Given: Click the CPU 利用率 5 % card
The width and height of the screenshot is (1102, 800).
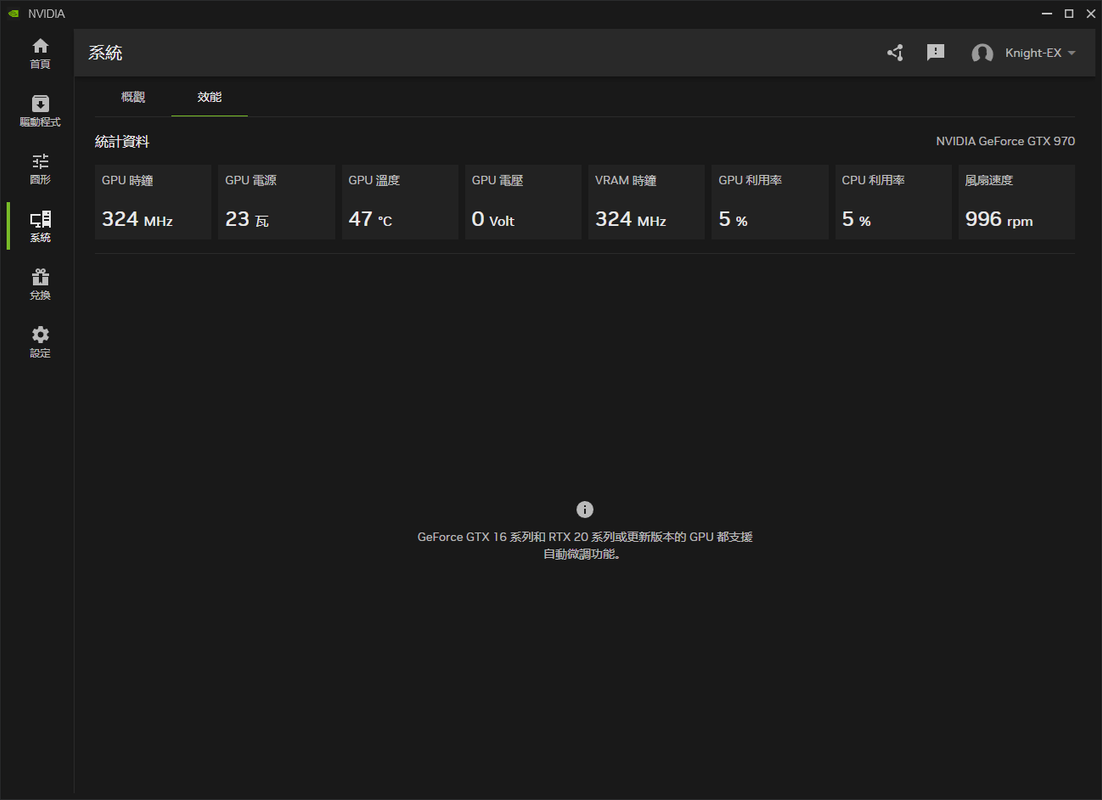Looking at the screenshot, I should [x=893, y=202].
